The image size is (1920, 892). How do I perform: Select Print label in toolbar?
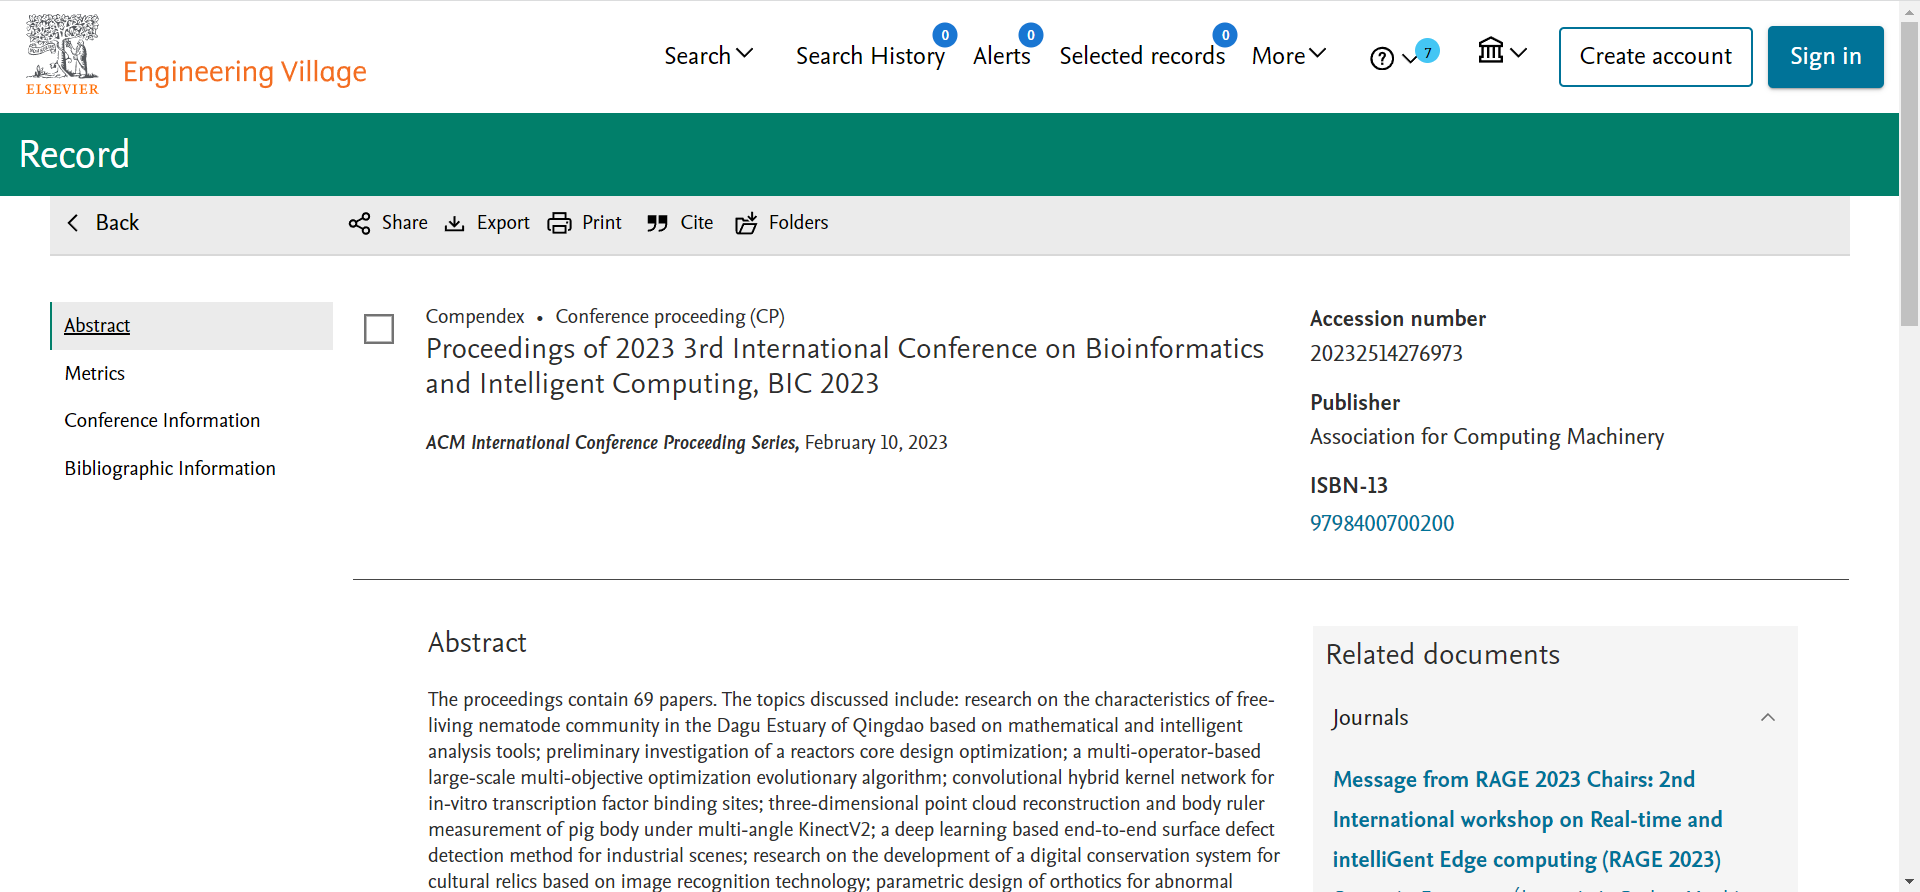coord(602,223)
